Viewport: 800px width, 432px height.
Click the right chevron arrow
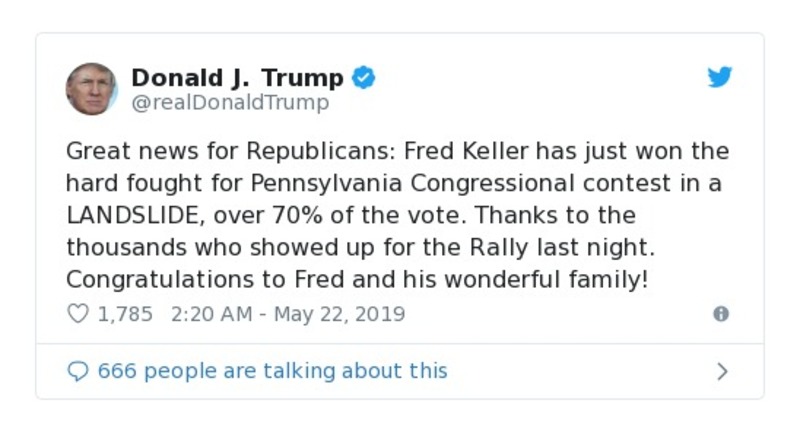(x=722, y=372)
